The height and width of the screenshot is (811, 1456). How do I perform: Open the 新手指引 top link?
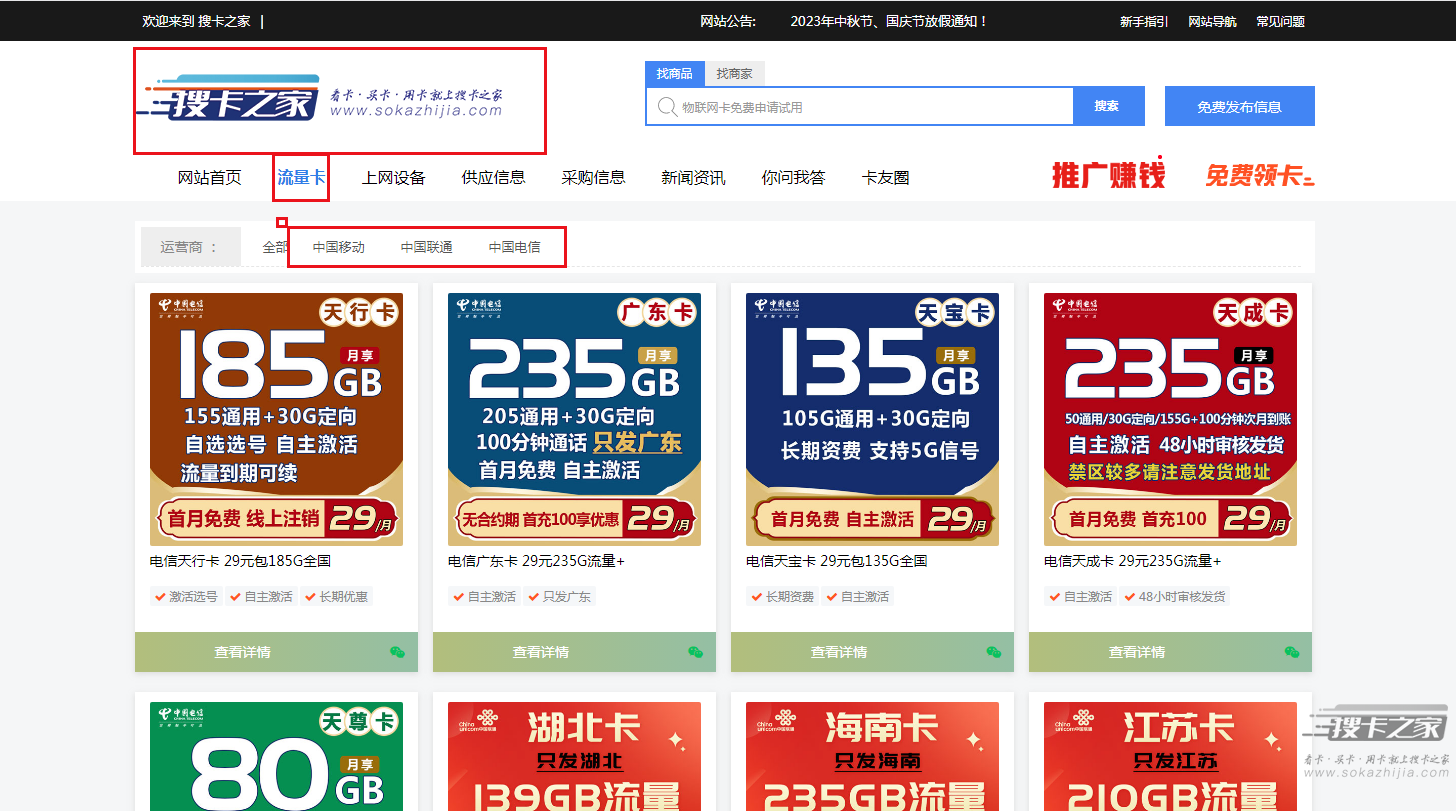[x=1144, y=21]
